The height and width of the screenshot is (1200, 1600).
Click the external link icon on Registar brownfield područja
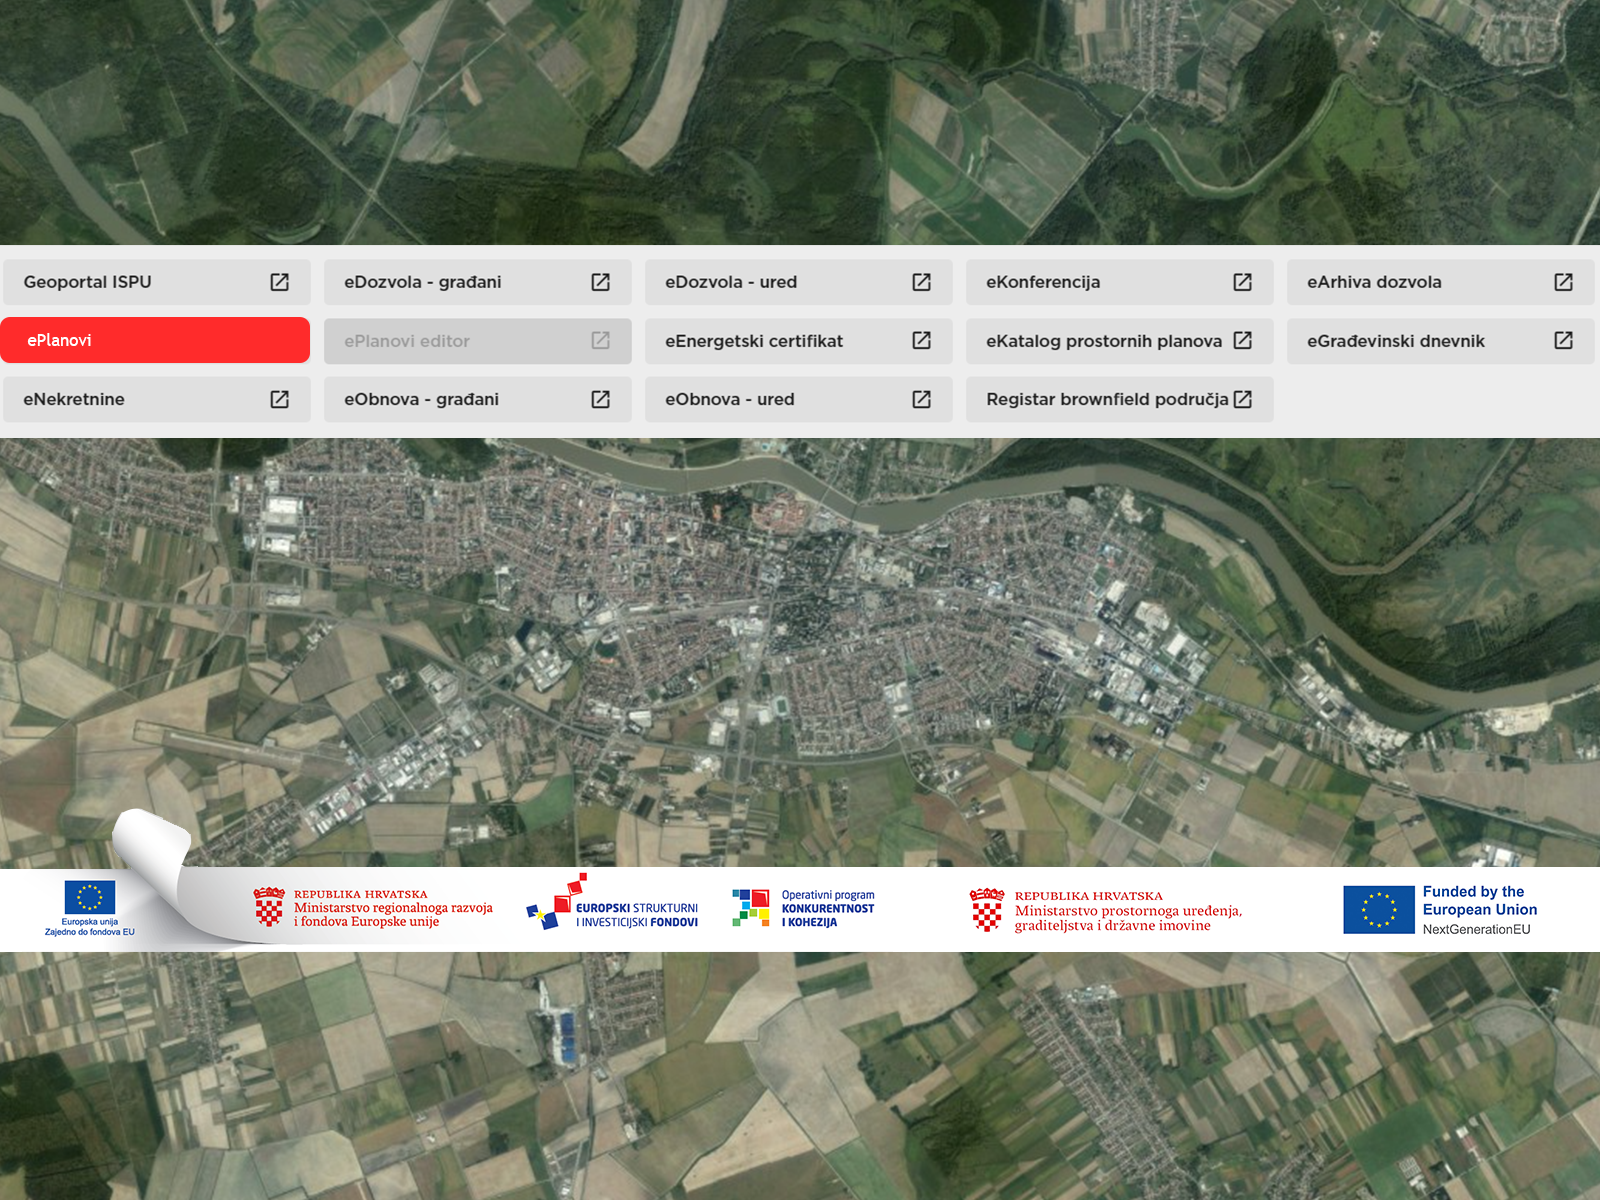(x=1243, y=399)
